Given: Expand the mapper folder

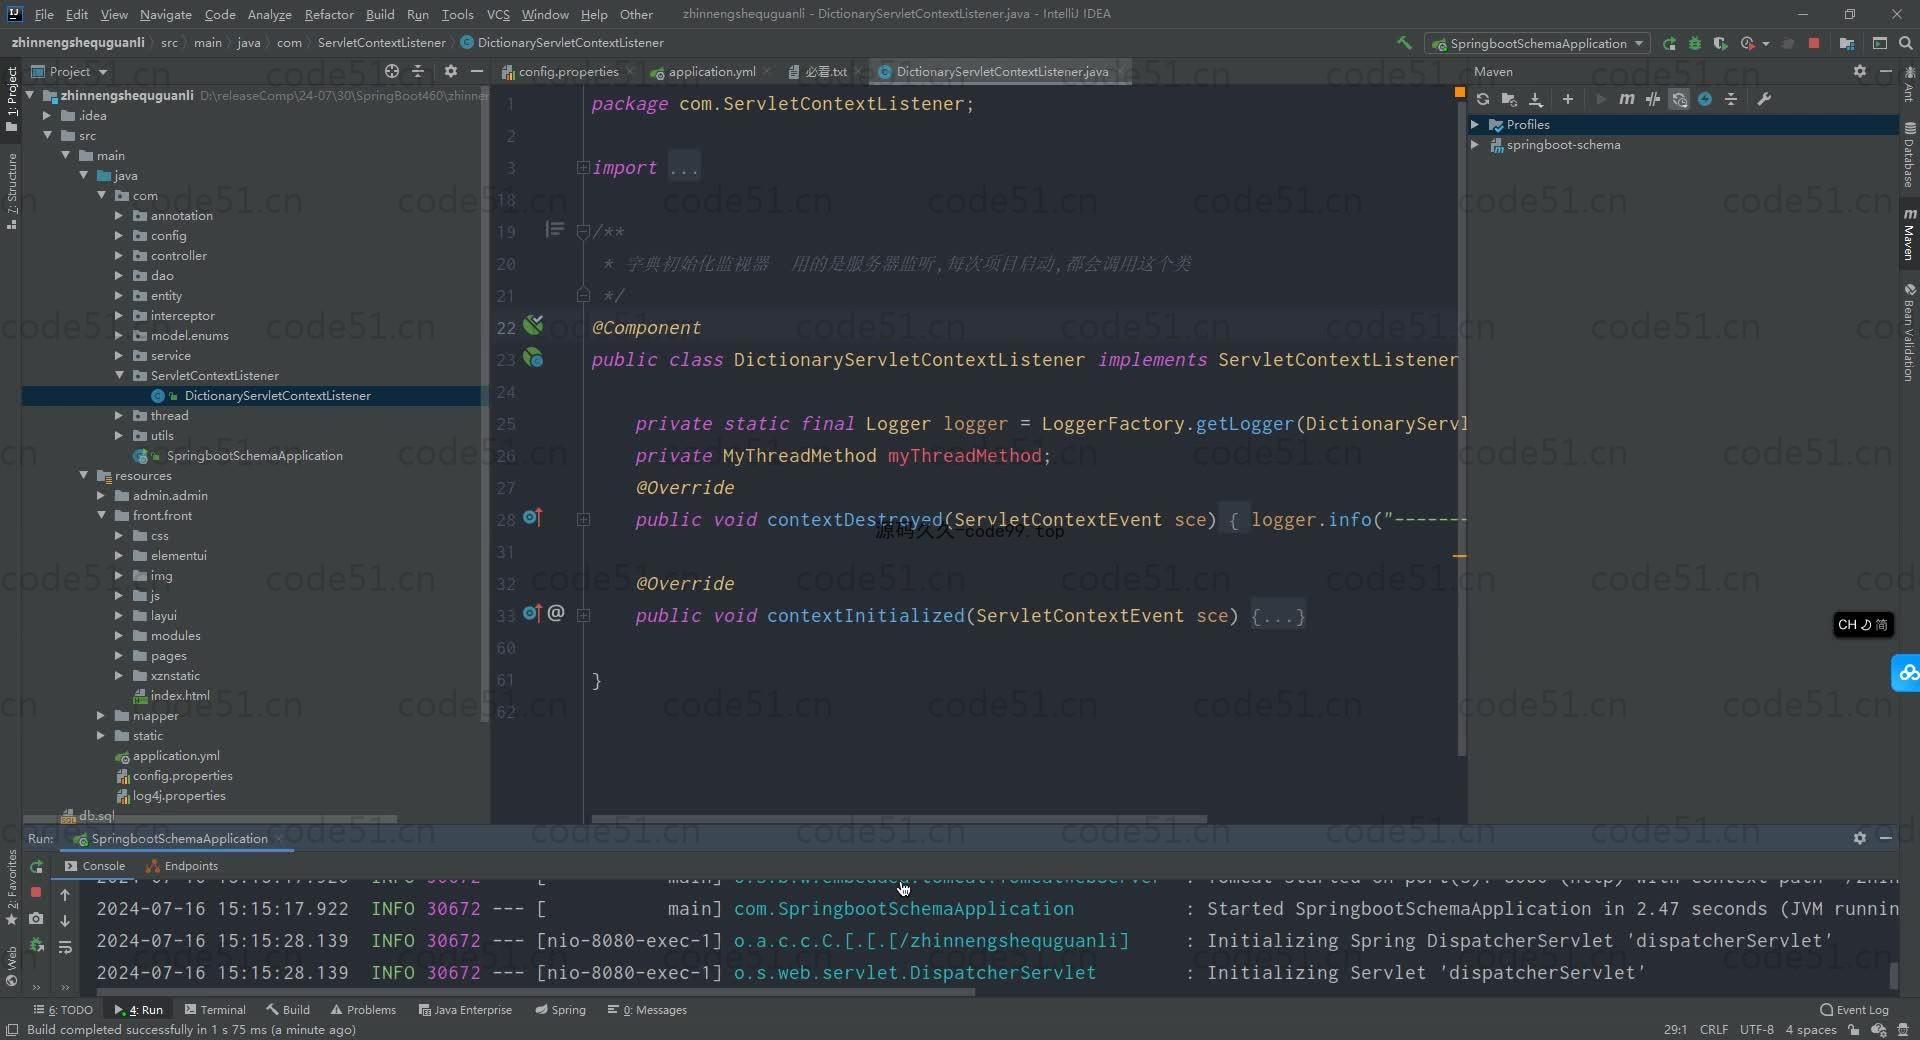Looking at the screenshot, I should click(101, 715).
